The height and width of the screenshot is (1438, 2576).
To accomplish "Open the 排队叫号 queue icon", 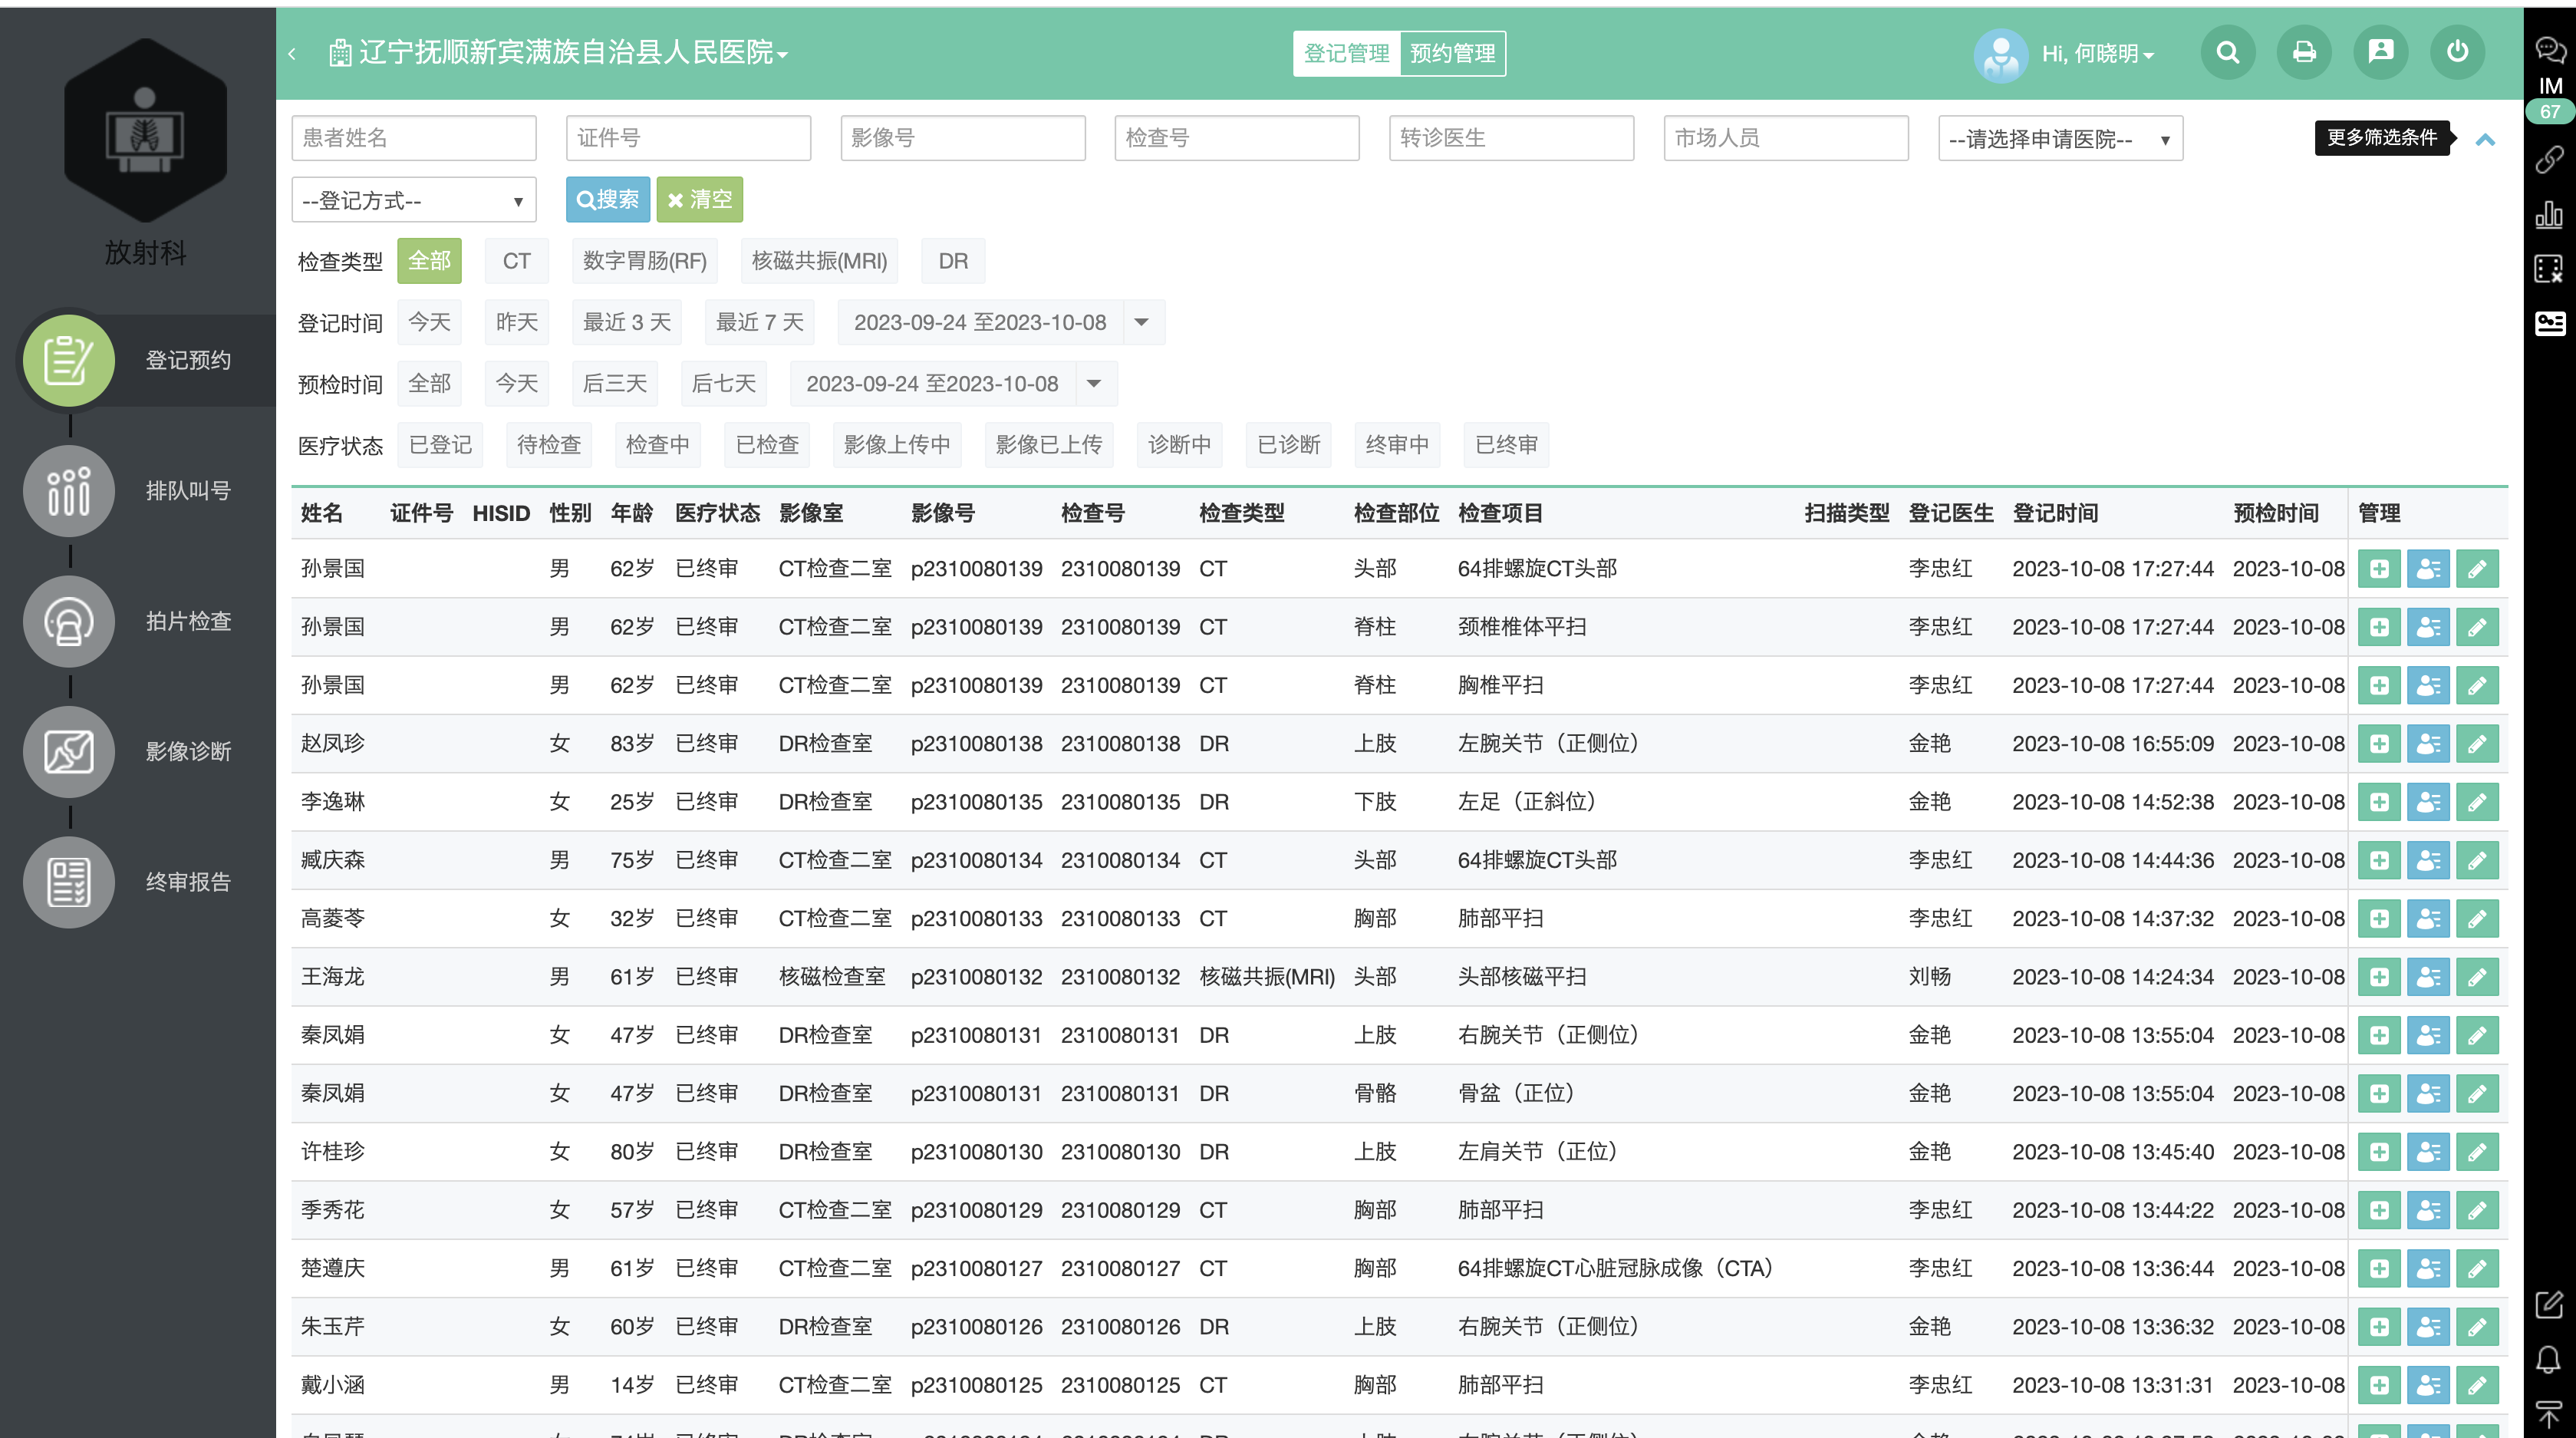I will tap(69, 491).
